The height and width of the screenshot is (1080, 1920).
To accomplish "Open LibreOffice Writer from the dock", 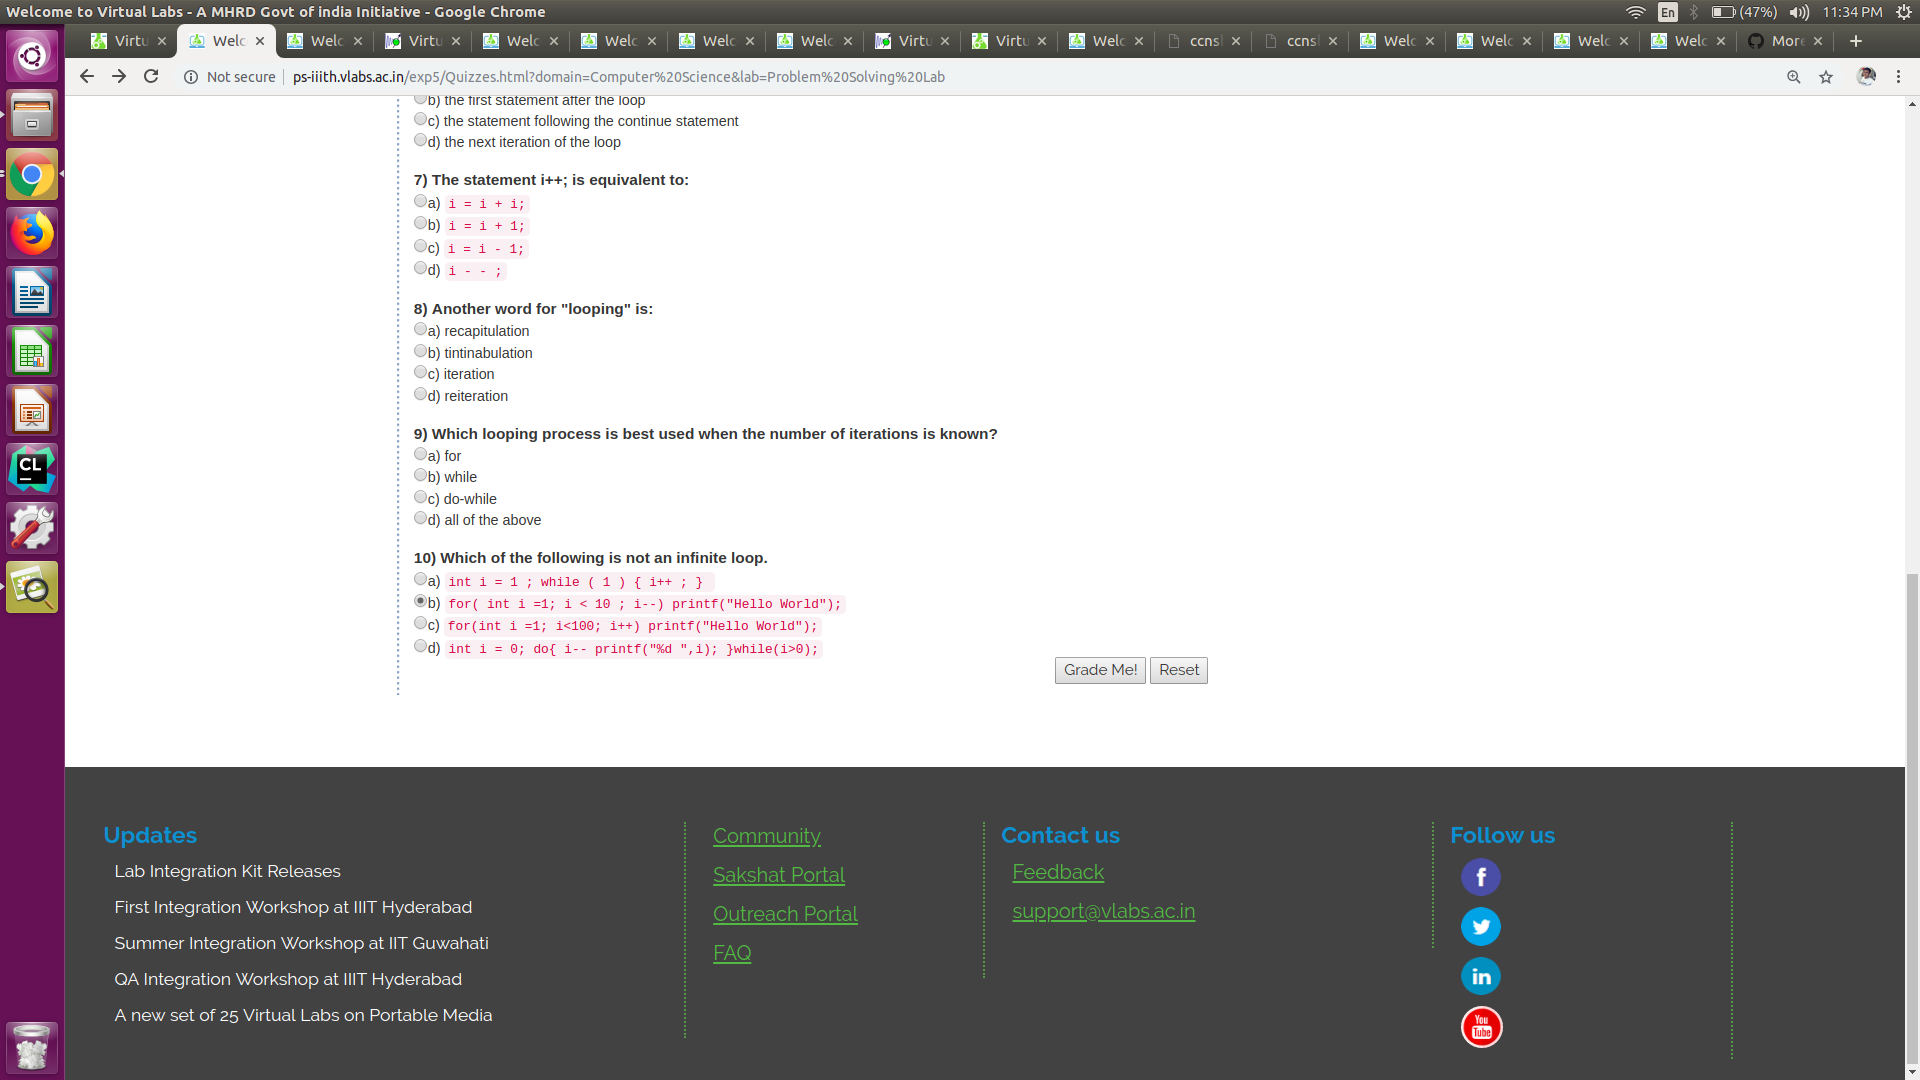I will 32,292.
